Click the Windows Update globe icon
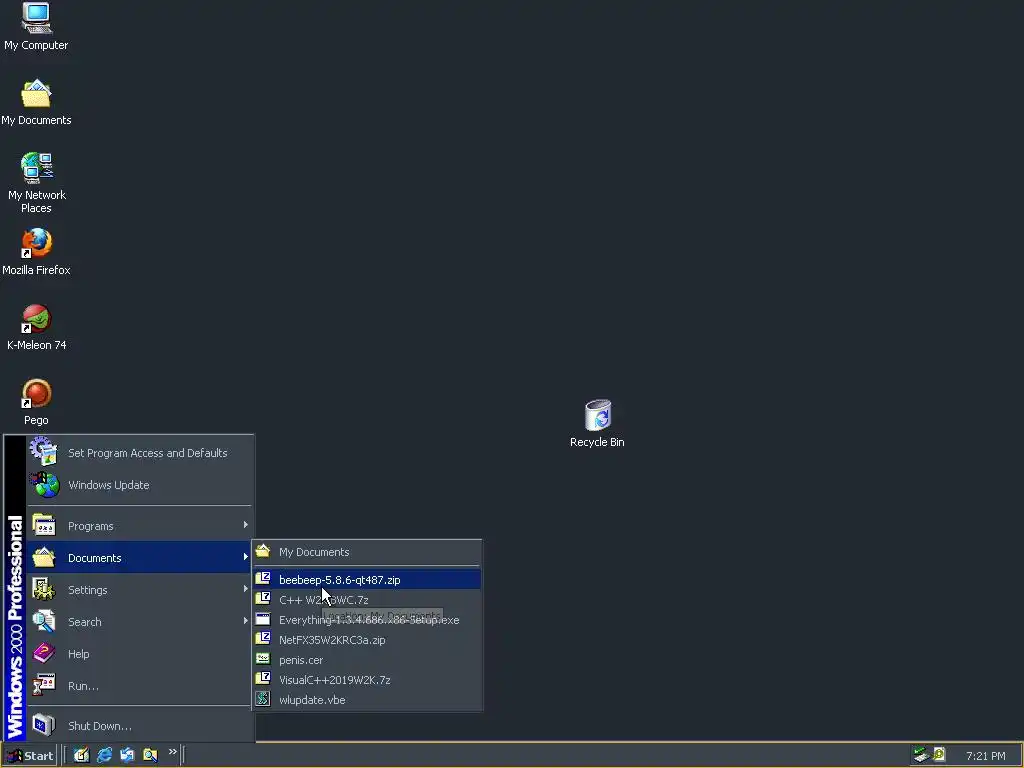Image resolution: width=1024 pixels, height=768 pixels. click(x=44, y=485)
